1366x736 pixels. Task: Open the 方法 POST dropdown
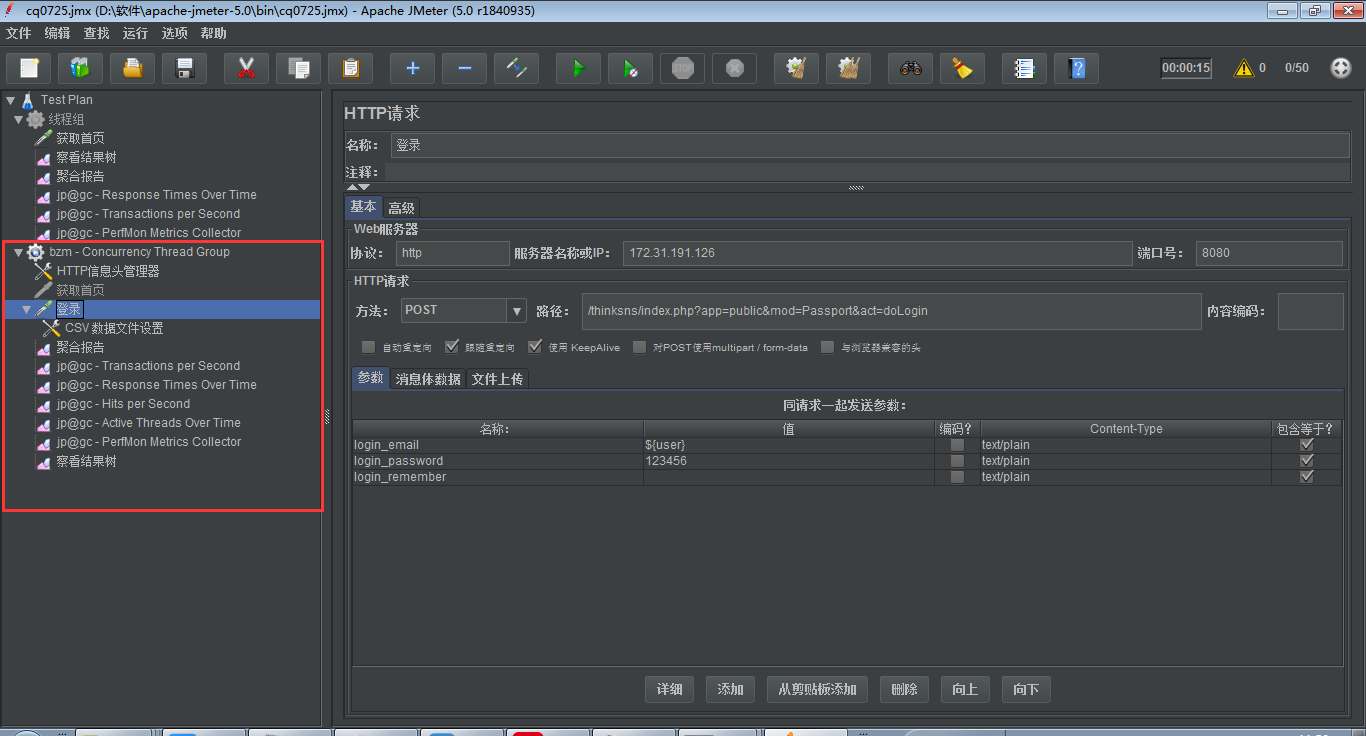(517, 311)
